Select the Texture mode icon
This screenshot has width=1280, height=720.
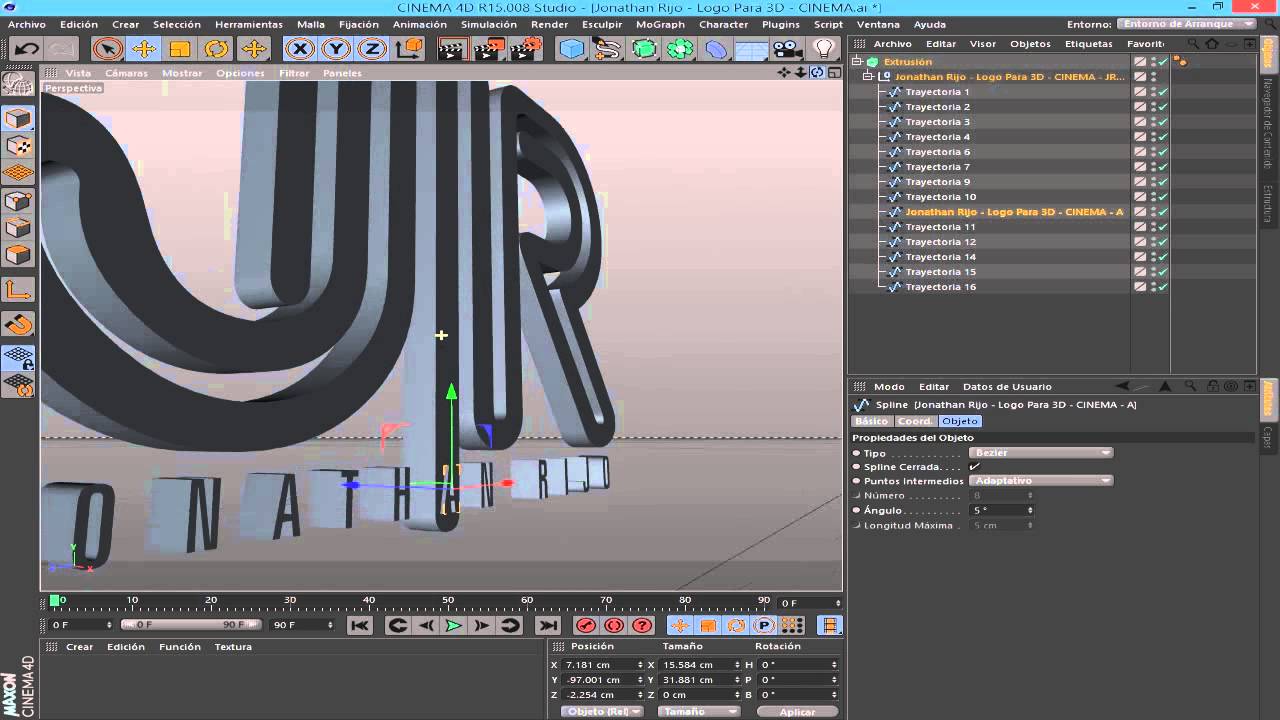point(19,146)
